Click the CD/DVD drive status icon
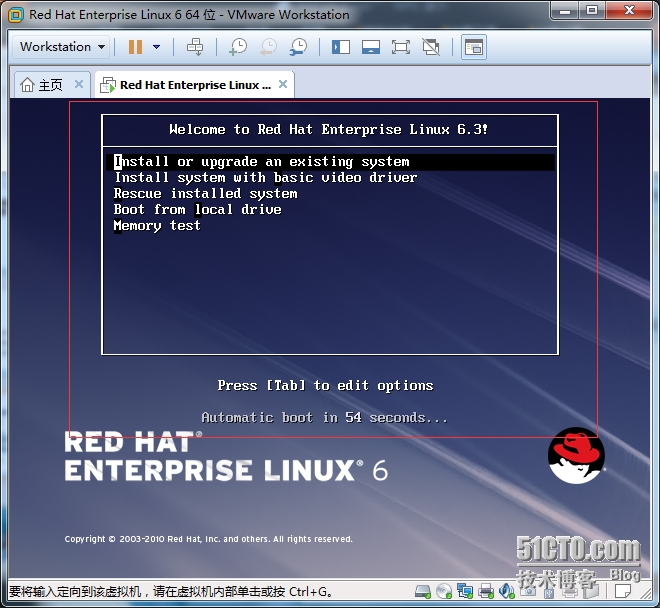This screenshot has width=660, height=608. tap(444, 592)
